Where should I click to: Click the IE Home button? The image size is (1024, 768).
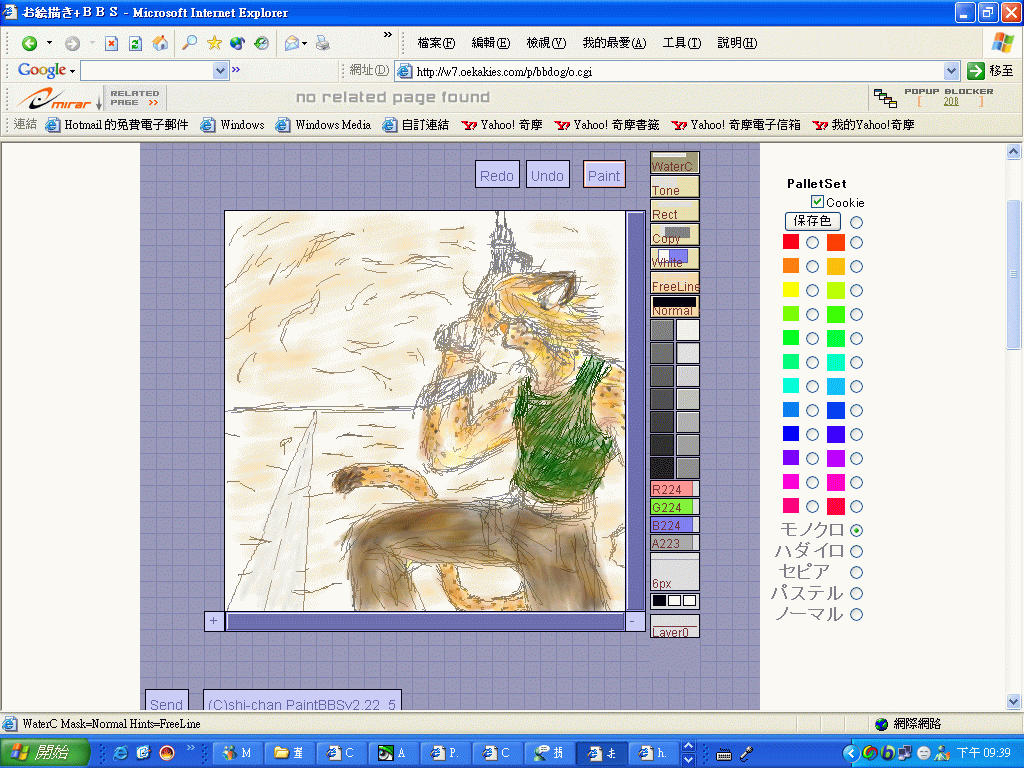coord(160,43)
